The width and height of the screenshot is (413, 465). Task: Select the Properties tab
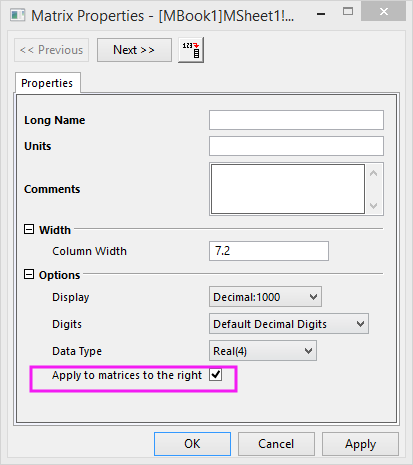[x=47, y=83]
